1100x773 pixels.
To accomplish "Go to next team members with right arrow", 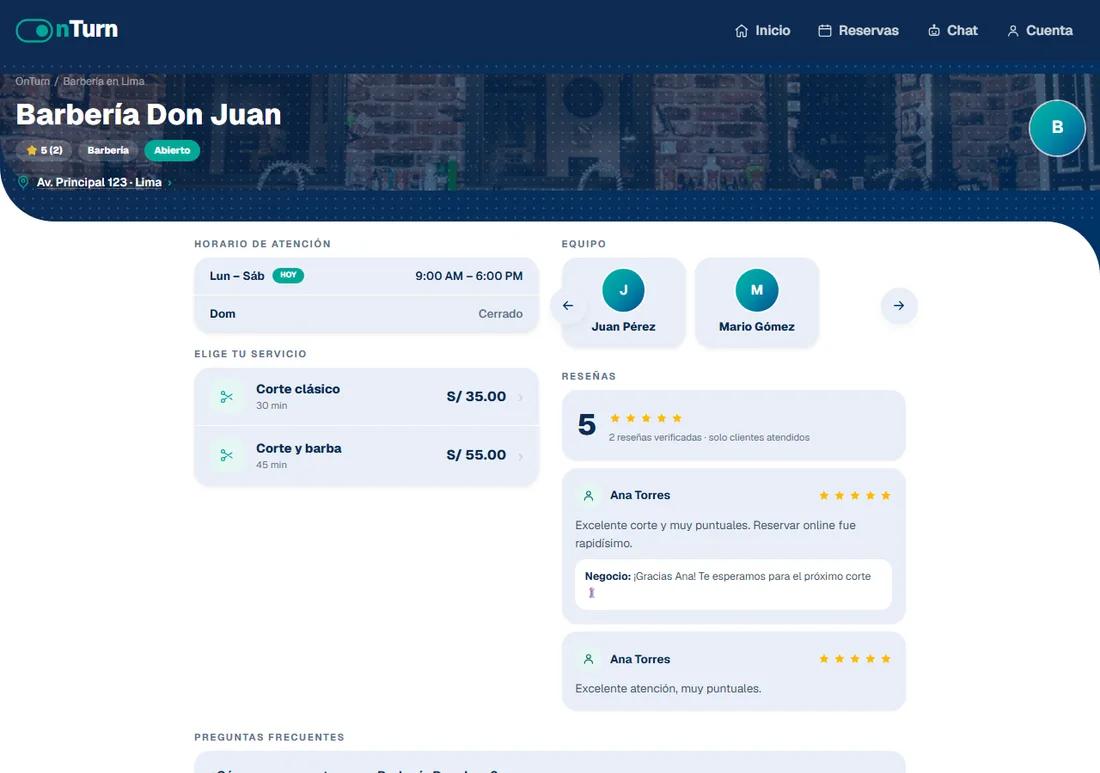I will (899, 306).
